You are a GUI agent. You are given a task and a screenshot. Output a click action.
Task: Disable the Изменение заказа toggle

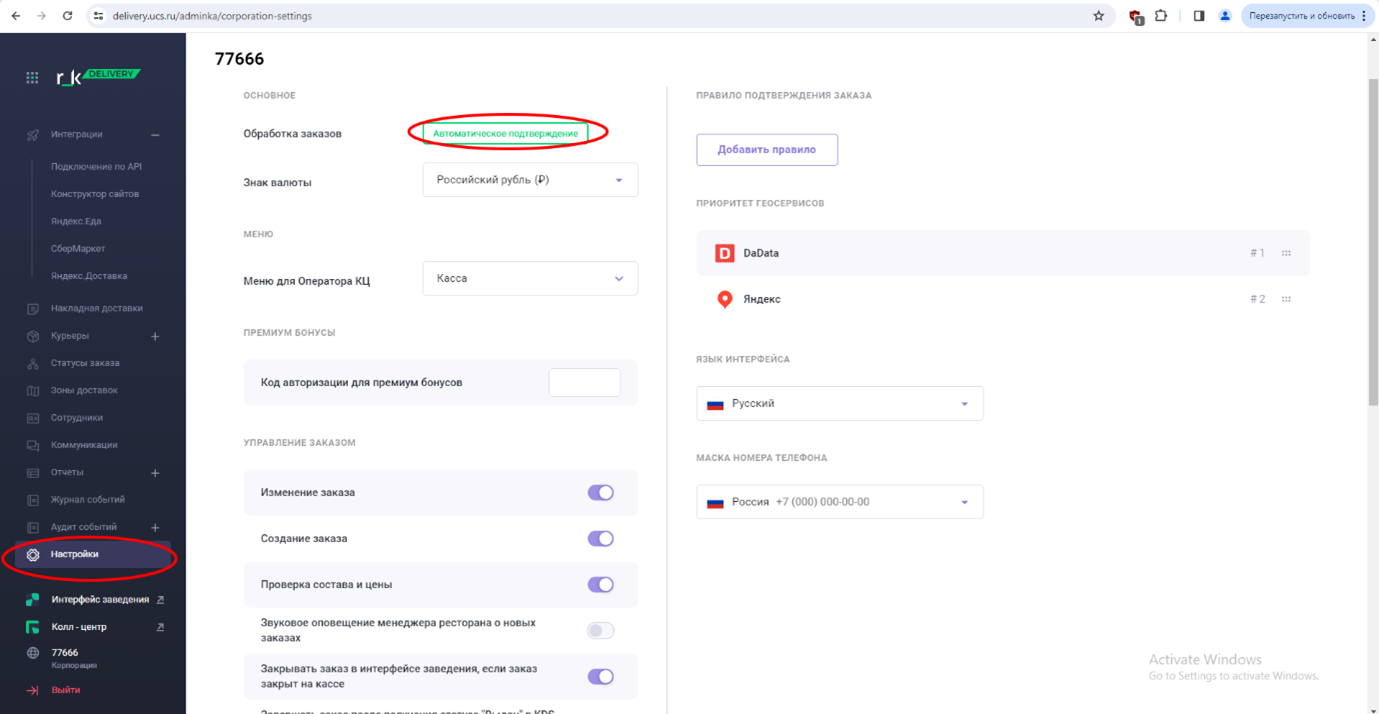[600, 493]
